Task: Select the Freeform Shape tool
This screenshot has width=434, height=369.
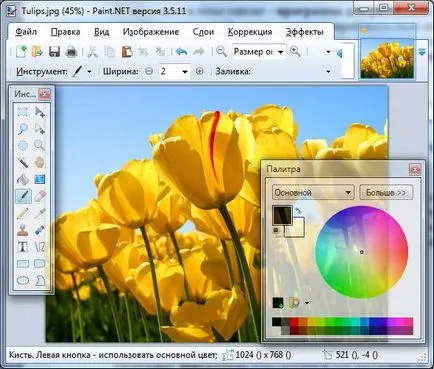Action: (40, 280)
